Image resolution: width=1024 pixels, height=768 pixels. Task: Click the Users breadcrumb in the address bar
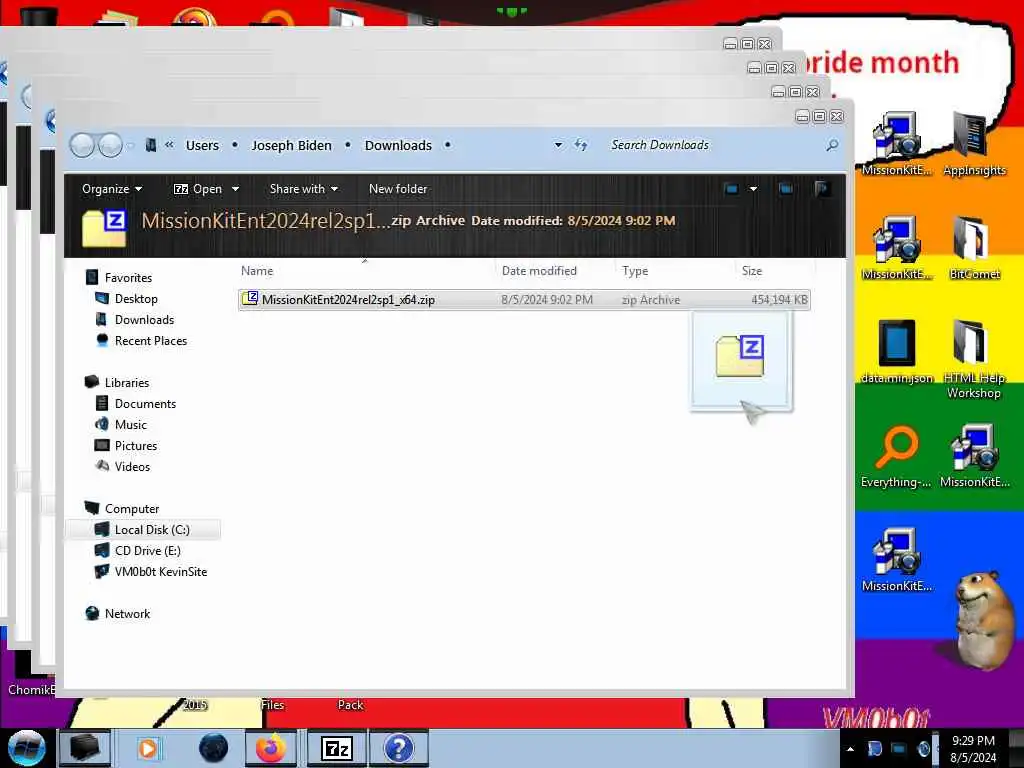click(202, 145)
